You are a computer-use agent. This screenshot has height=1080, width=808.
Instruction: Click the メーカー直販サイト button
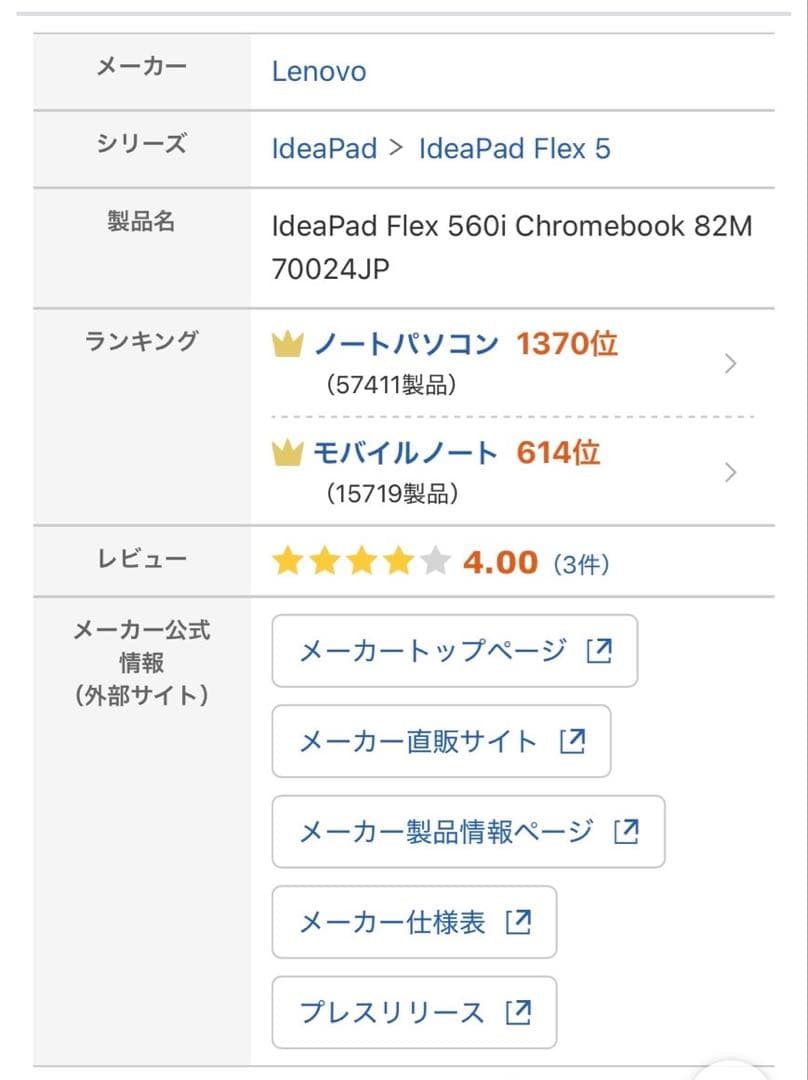440,741
